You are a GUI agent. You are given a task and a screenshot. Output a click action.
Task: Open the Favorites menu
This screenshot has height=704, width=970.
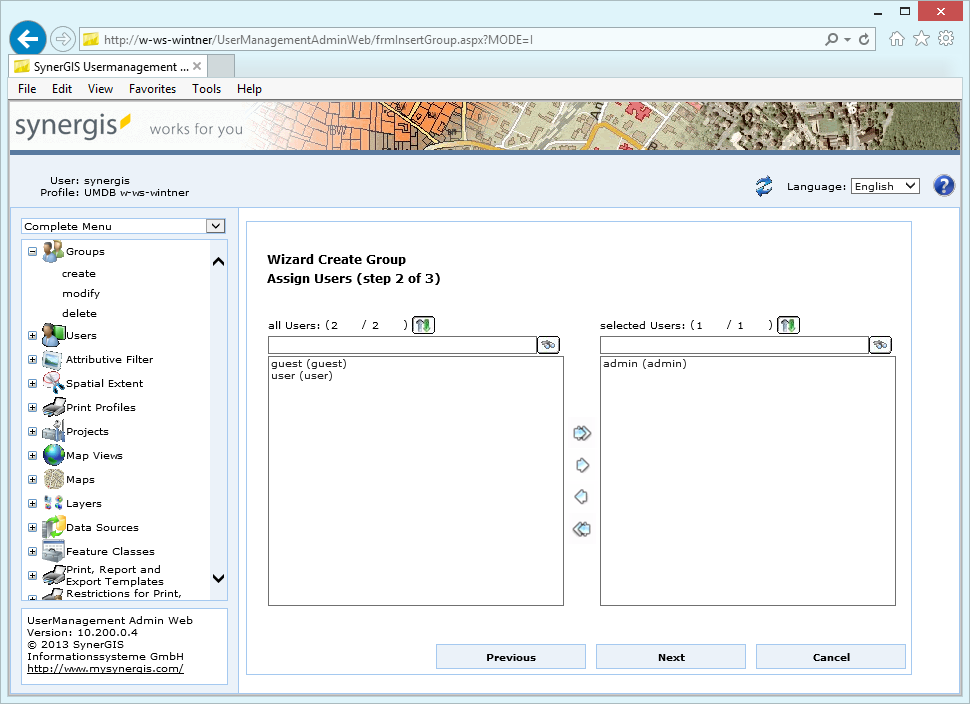pyautogui.click(x=152, y=89)
